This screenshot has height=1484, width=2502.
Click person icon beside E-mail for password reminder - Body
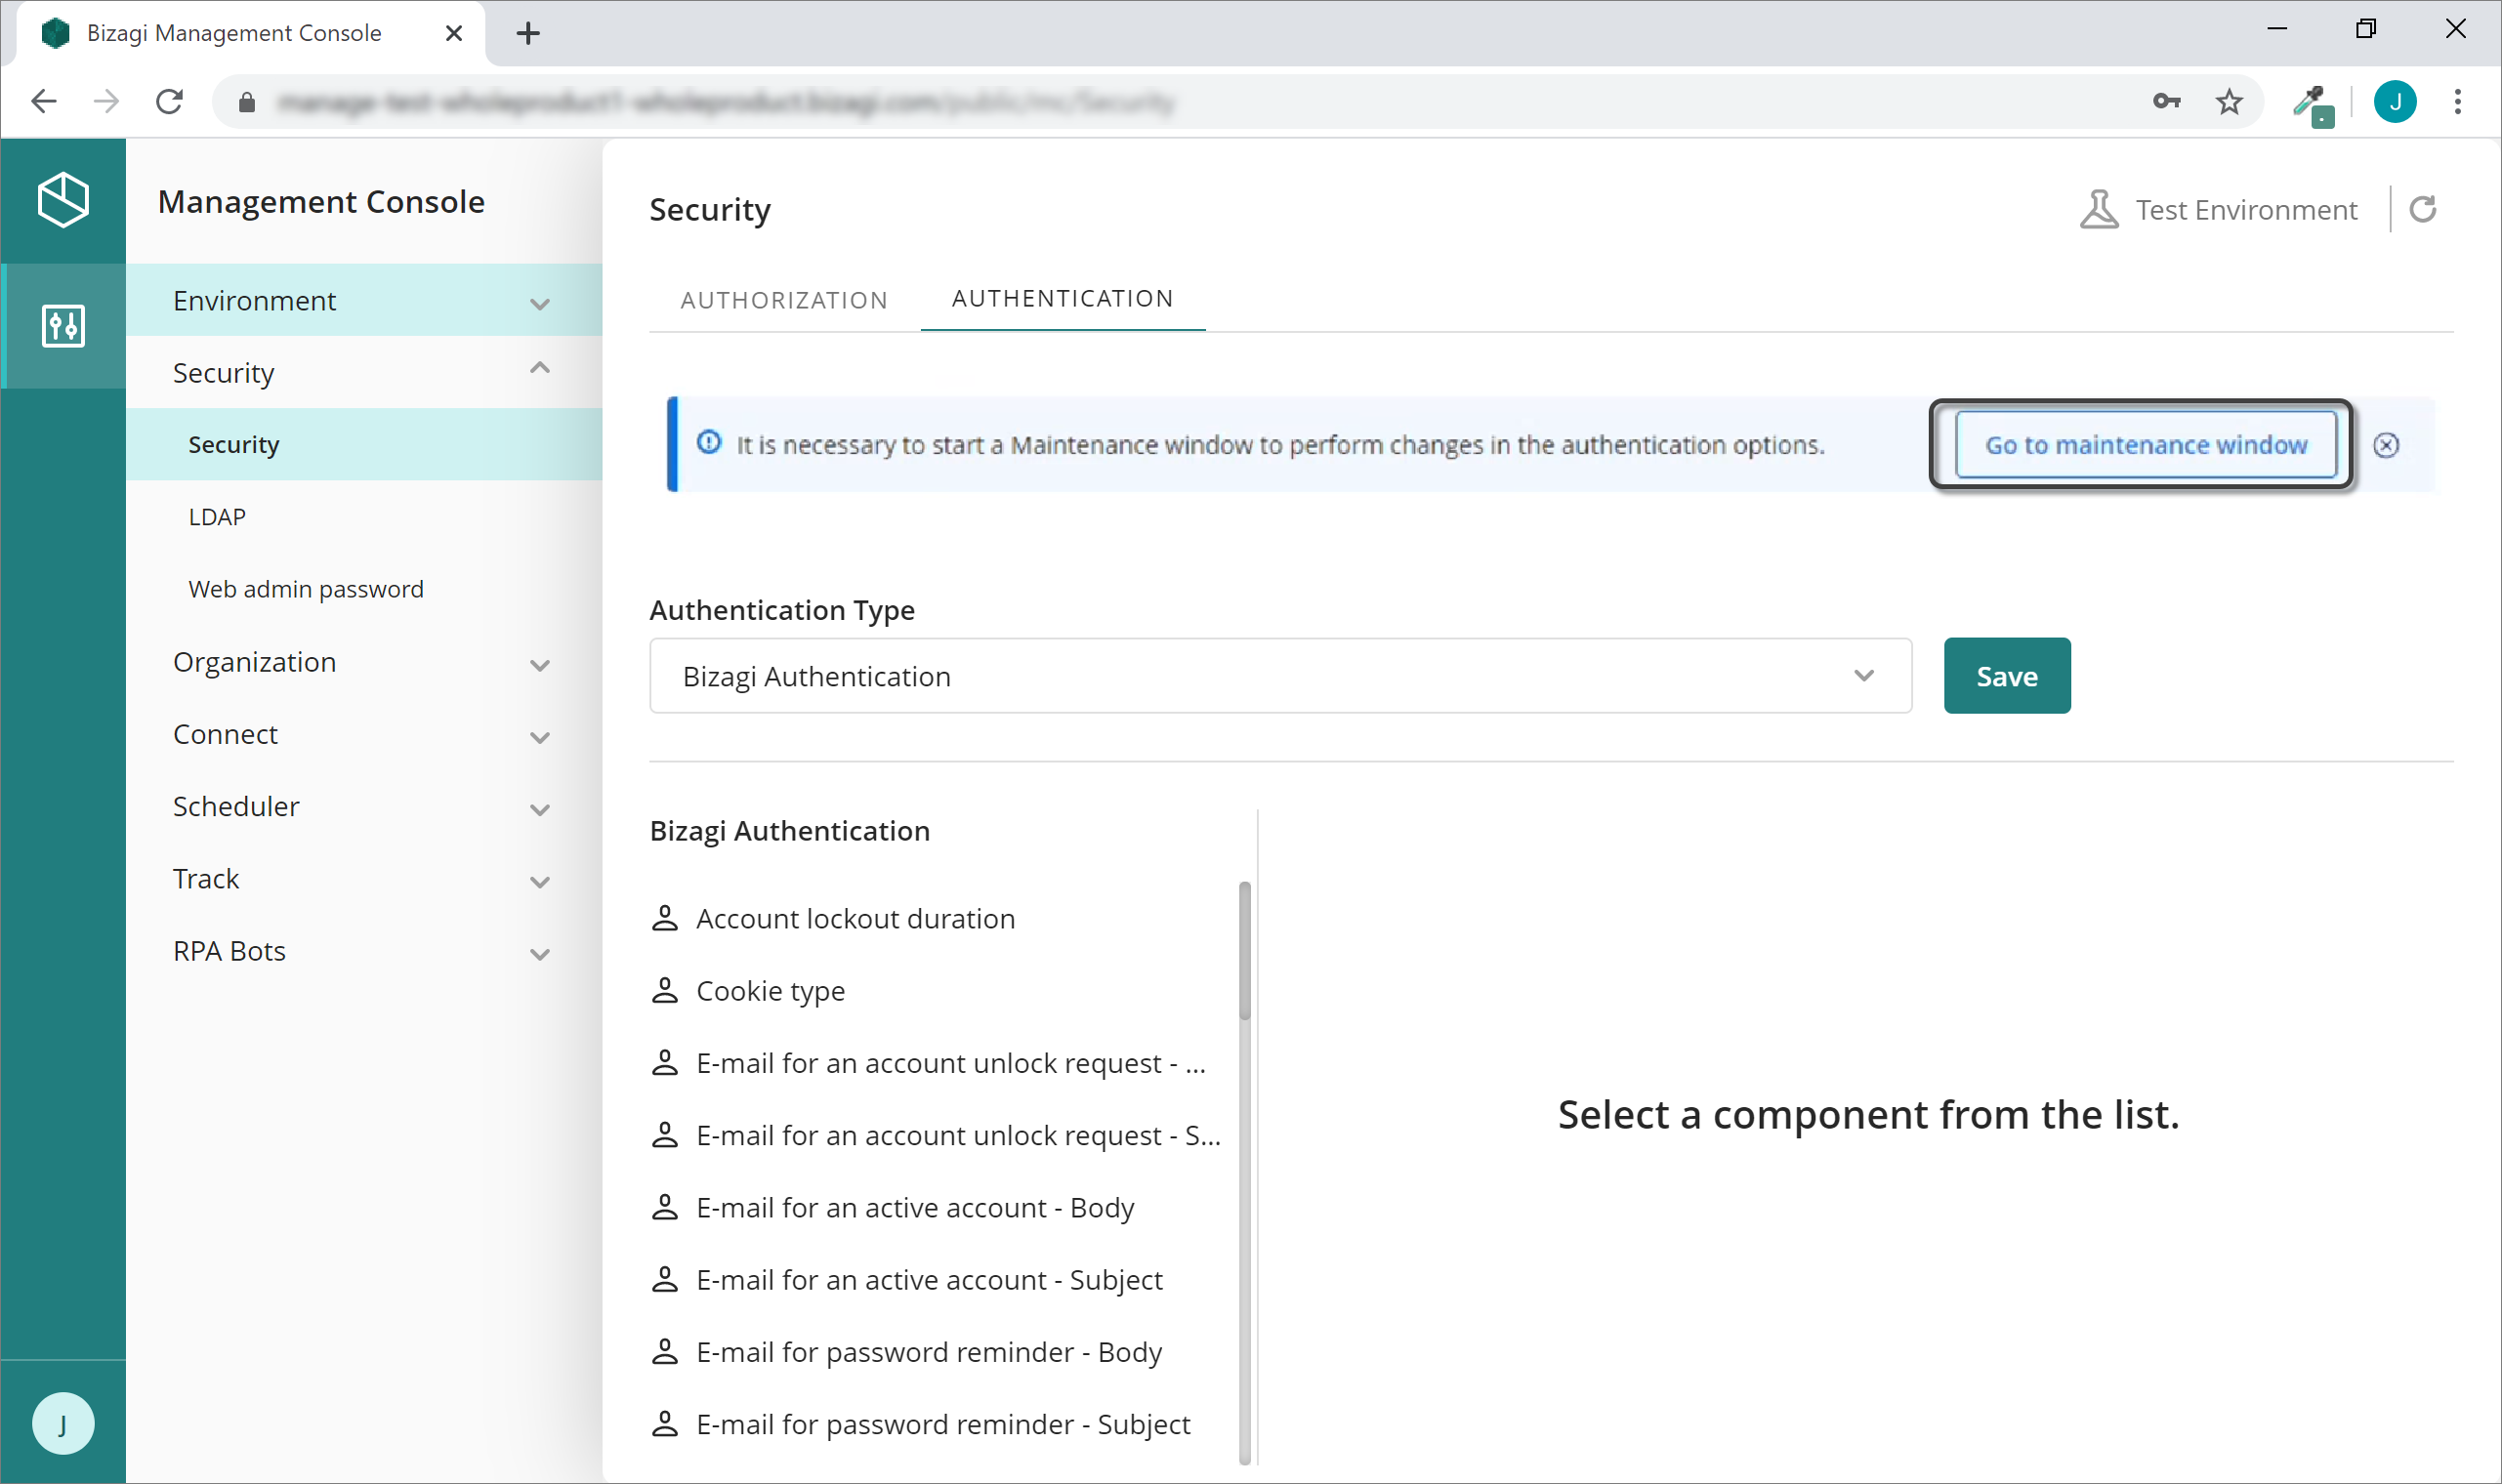(665, 1351)
